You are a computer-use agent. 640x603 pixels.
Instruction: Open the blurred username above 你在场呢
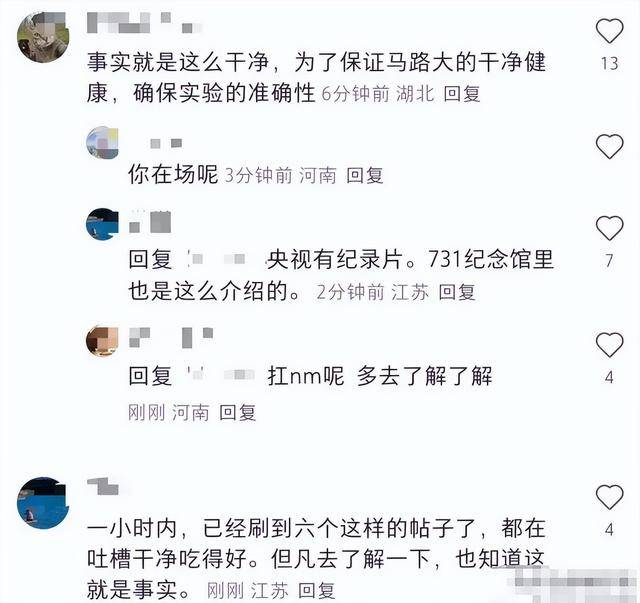(166, 143)
